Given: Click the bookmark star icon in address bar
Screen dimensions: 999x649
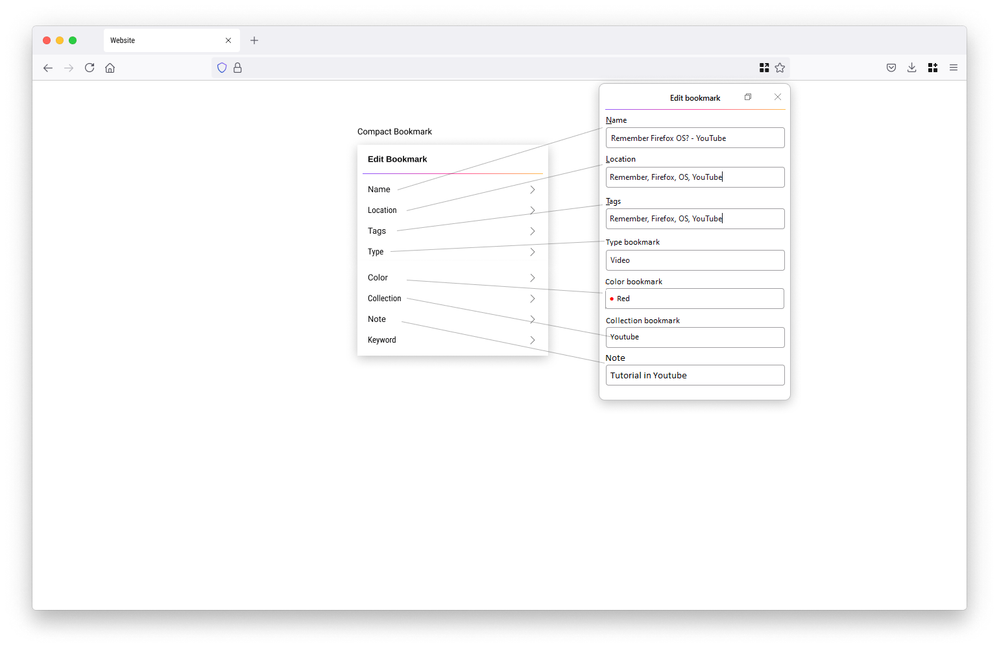Looking at the screenshot, I should click(x=780, y=68).
